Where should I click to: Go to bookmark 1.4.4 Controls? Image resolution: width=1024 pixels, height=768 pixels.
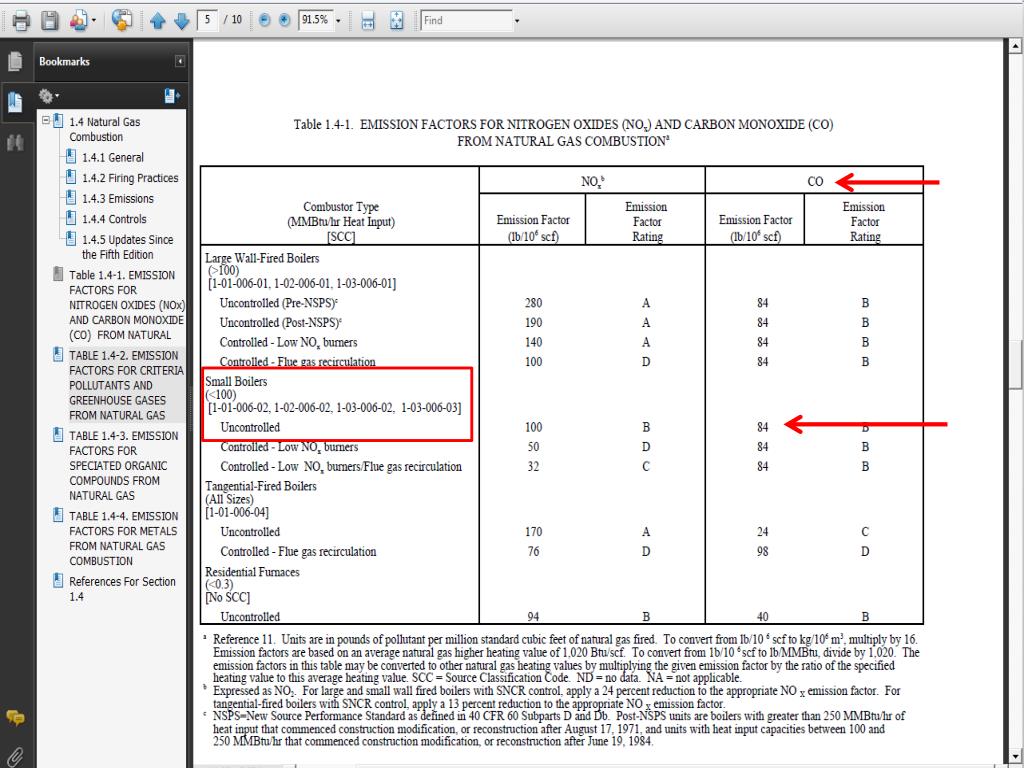pos(114,219)
